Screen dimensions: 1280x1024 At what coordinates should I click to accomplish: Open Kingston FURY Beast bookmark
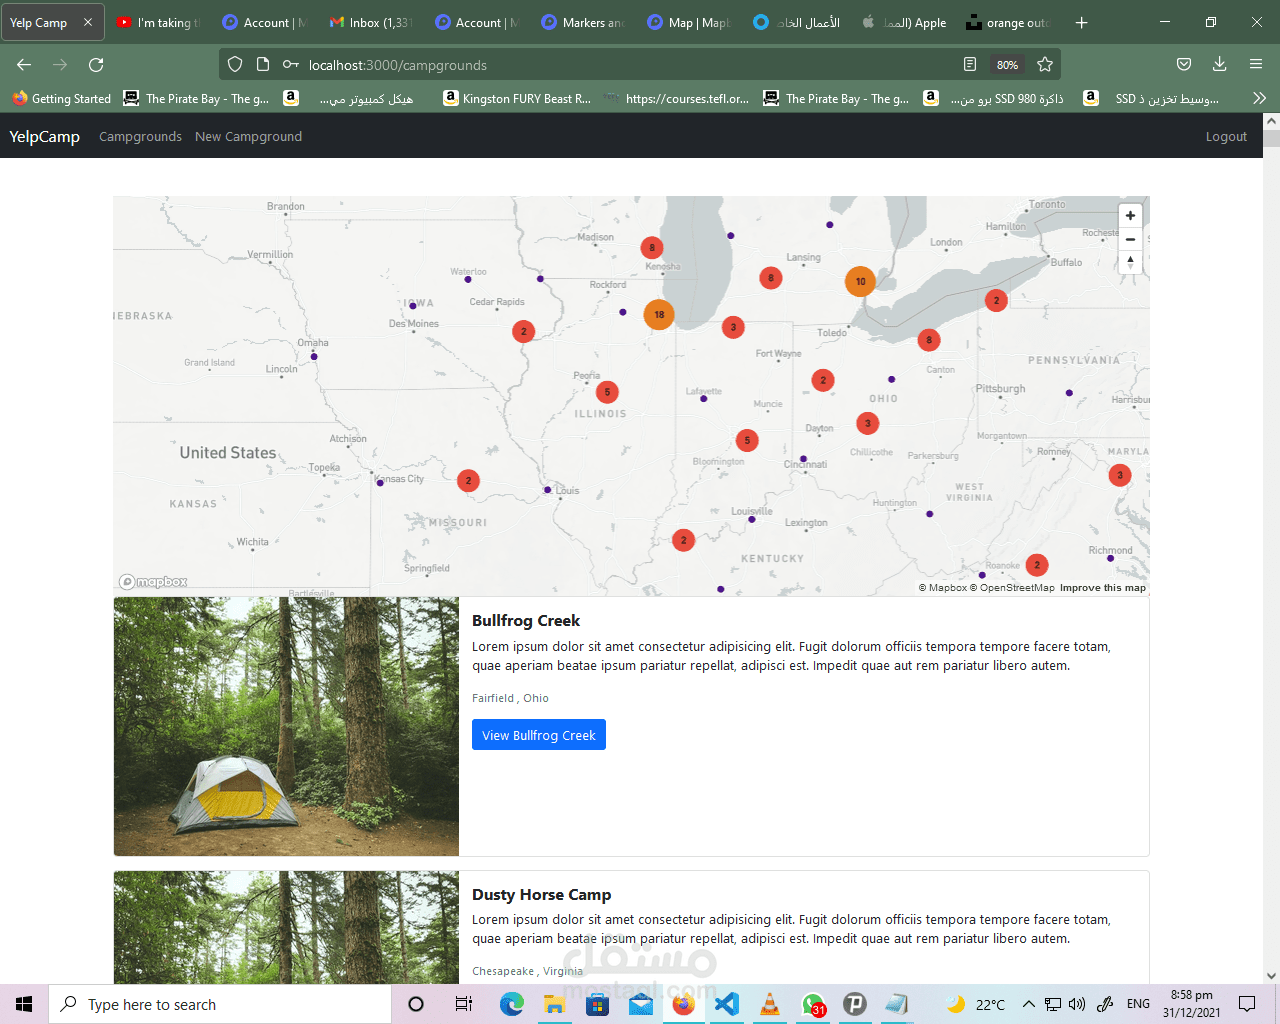517,98
